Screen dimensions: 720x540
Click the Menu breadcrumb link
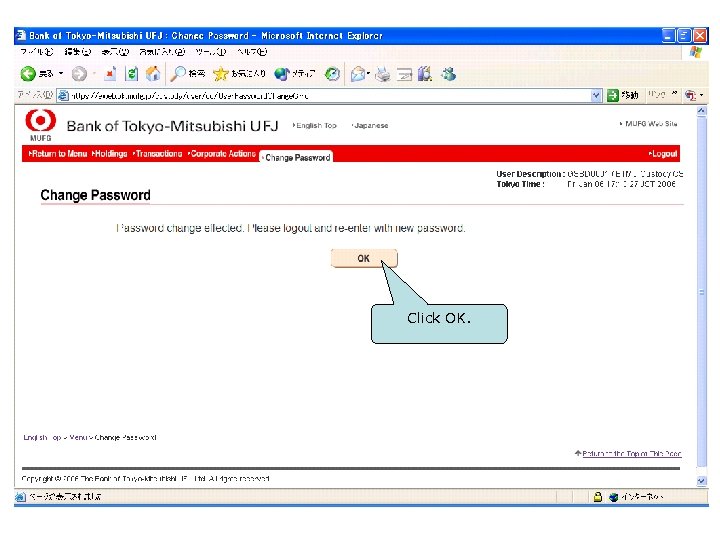point(78,437)
